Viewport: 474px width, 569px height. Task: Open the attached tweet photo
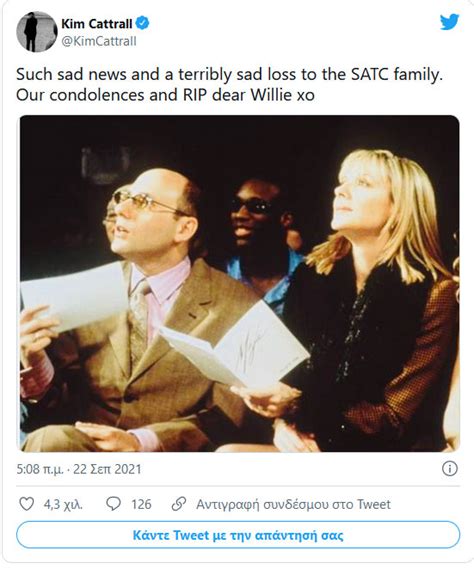[x=240, y=283]
